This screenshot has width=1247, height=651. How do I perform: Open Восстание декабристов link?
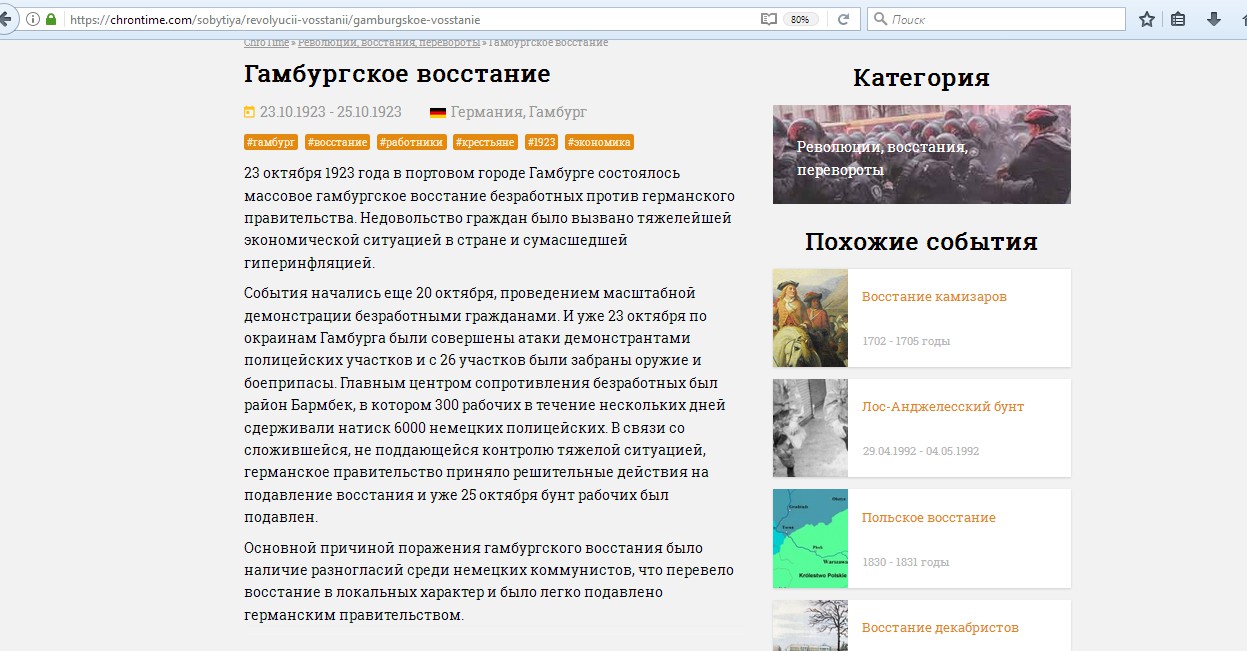pyautogui.click(x=940, y=628)
